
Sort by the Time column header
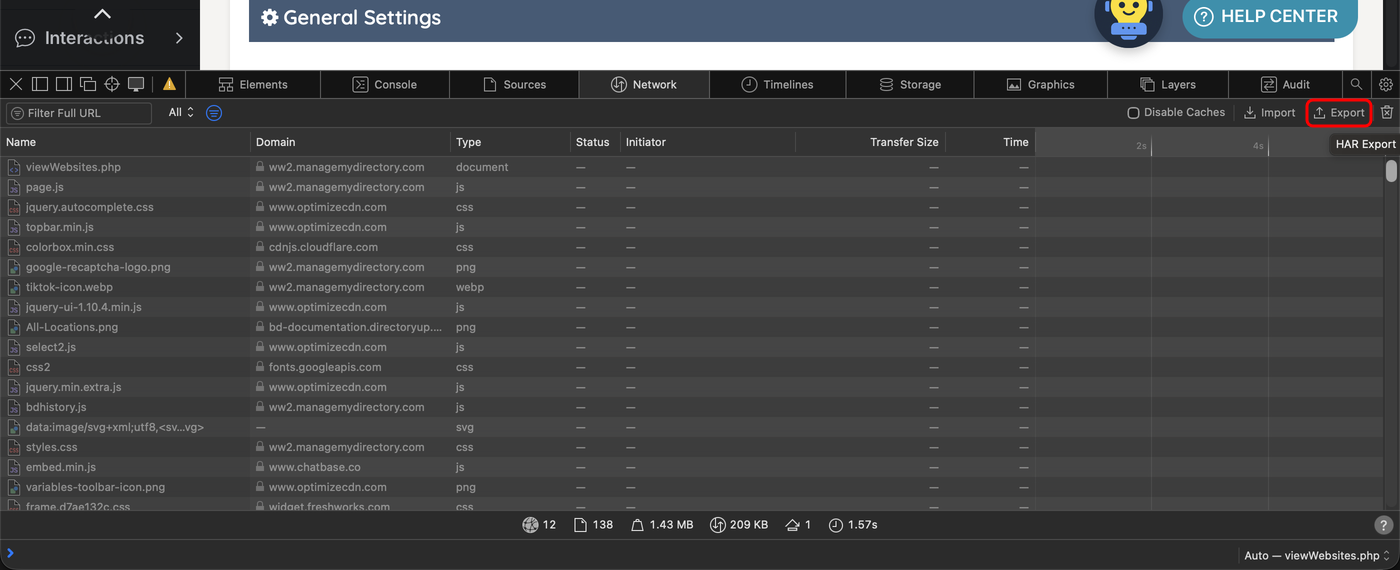[990, 142]
